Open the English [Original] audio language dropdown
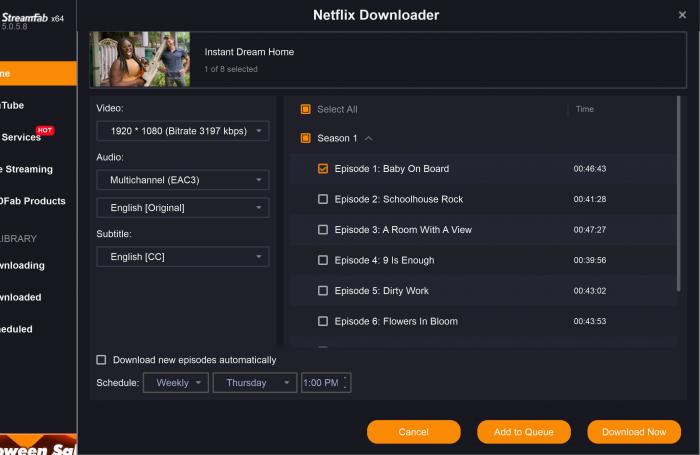 coord(183,208)
